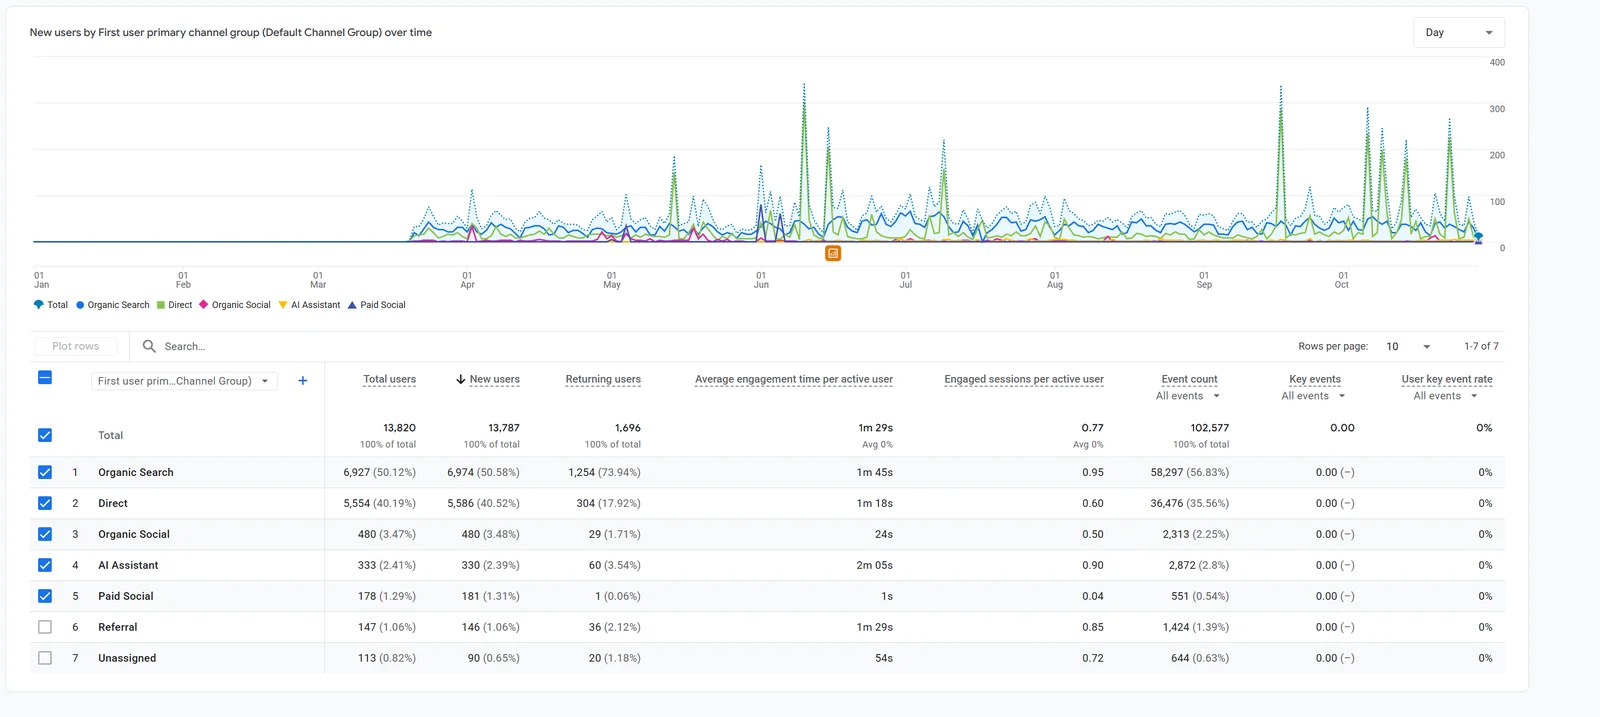1600x717 pixels.
Task: Uncheck the Paid Social row checkbox
Action: click(45, 596)
